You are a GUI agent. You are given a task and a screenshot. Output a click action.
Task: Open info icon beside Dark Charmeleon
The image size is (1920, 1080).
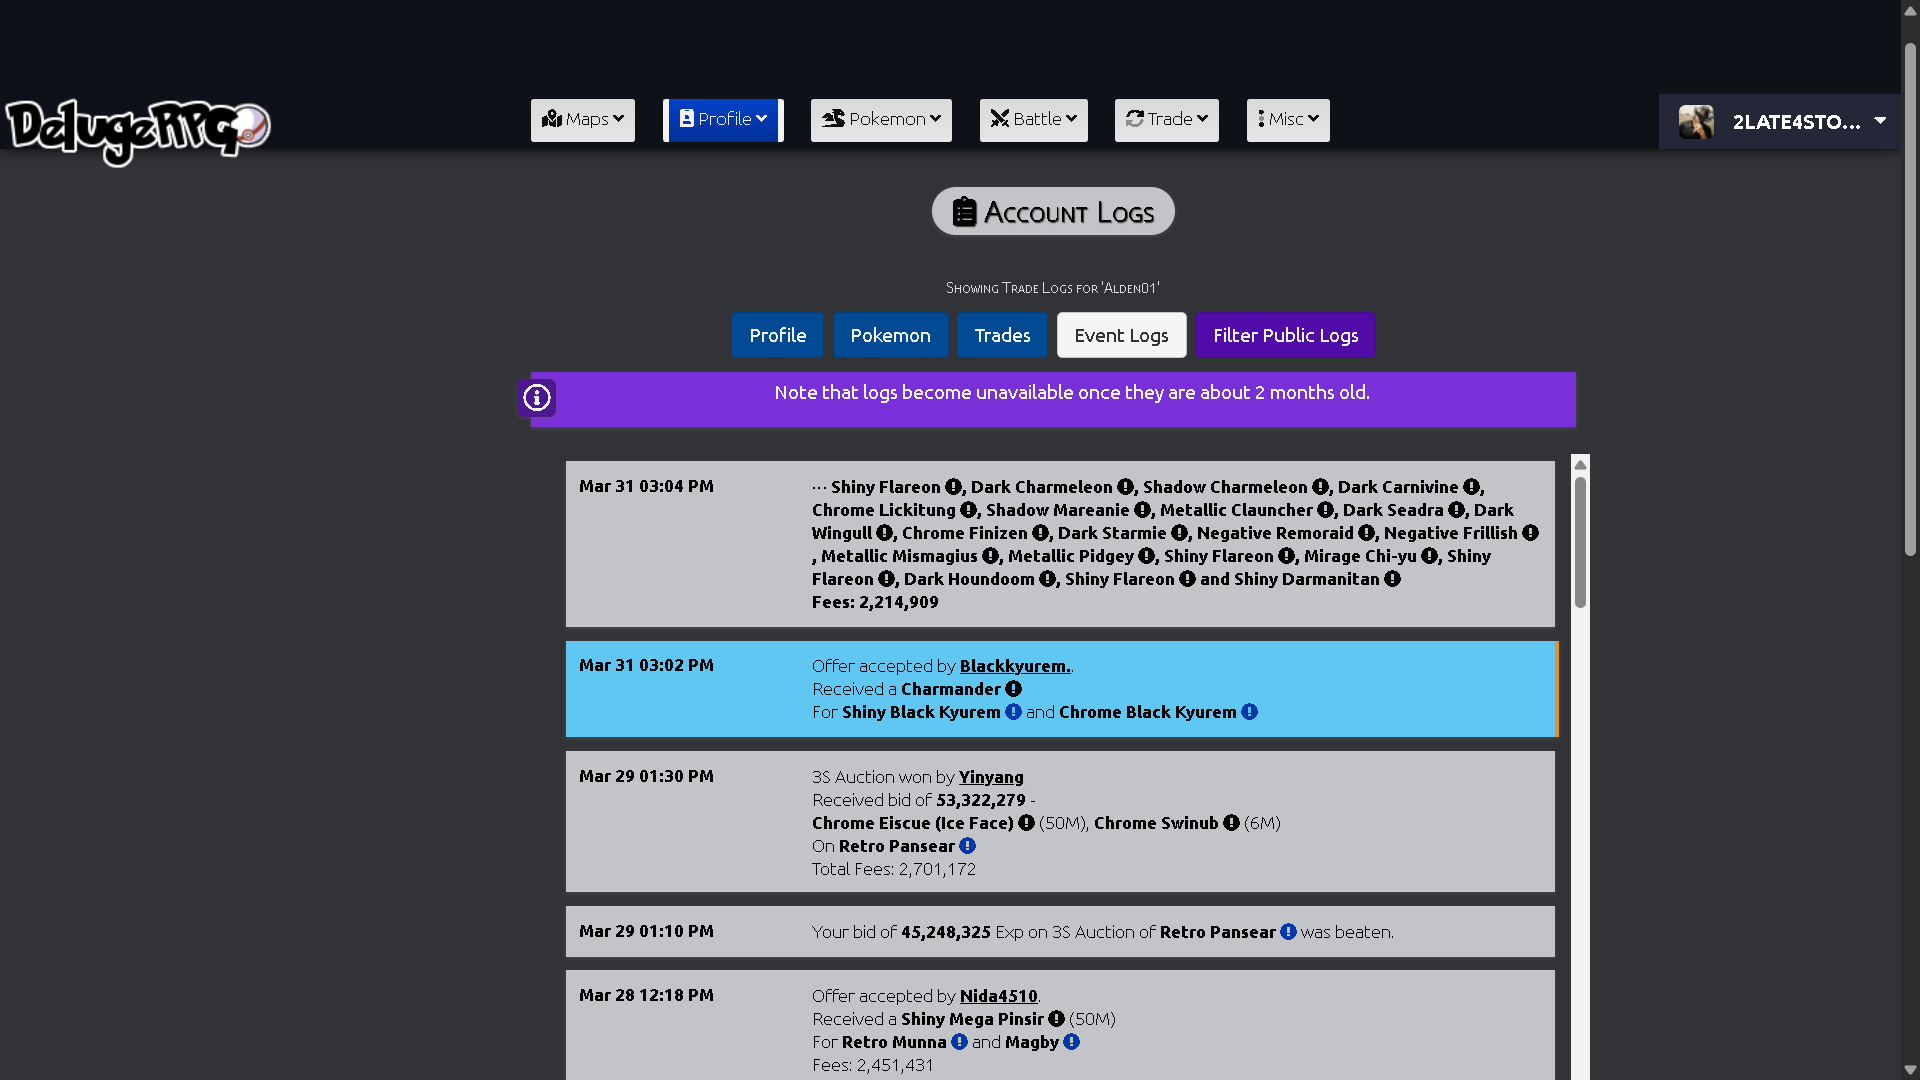(1125, 487)
